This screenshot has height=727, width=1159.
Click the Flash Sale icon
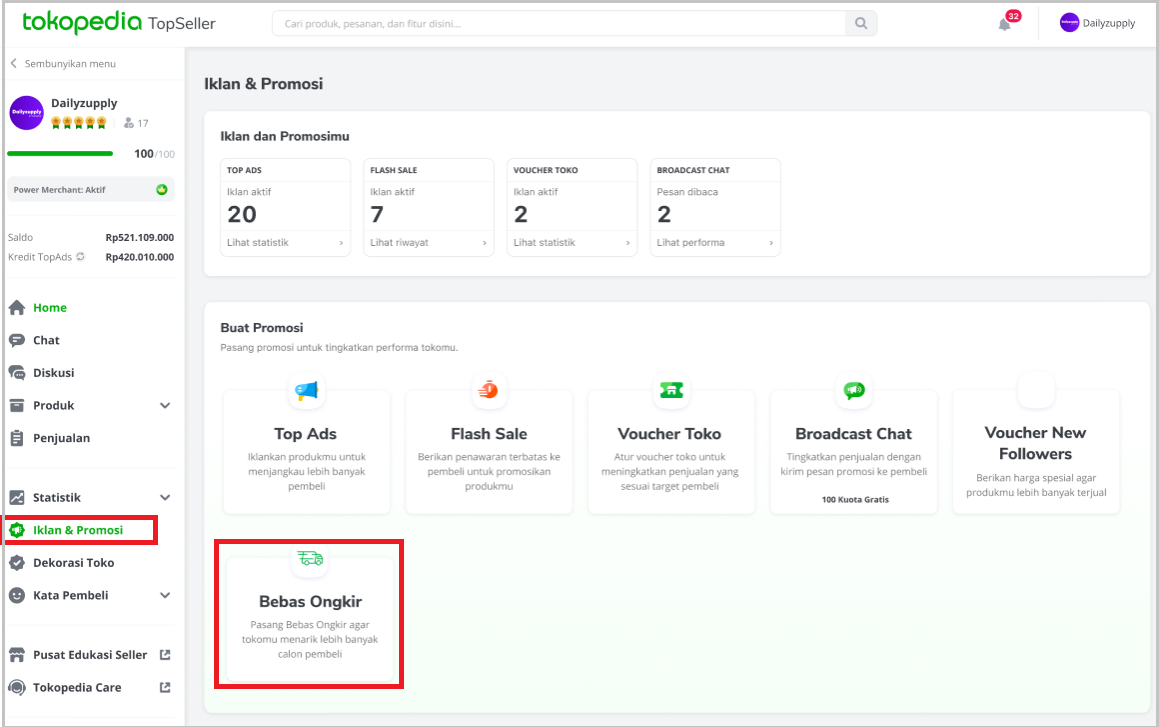(489, 389)
